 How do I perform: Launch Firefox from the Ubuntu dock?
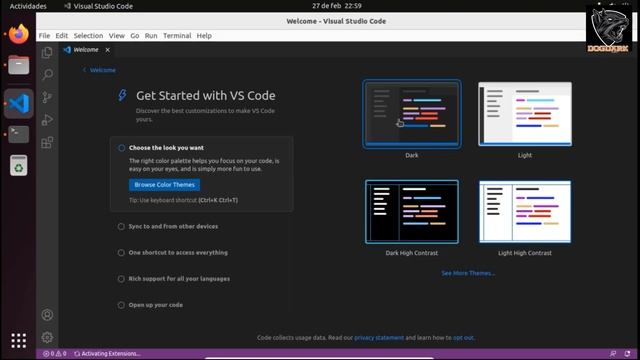click(x=19, y=34)
